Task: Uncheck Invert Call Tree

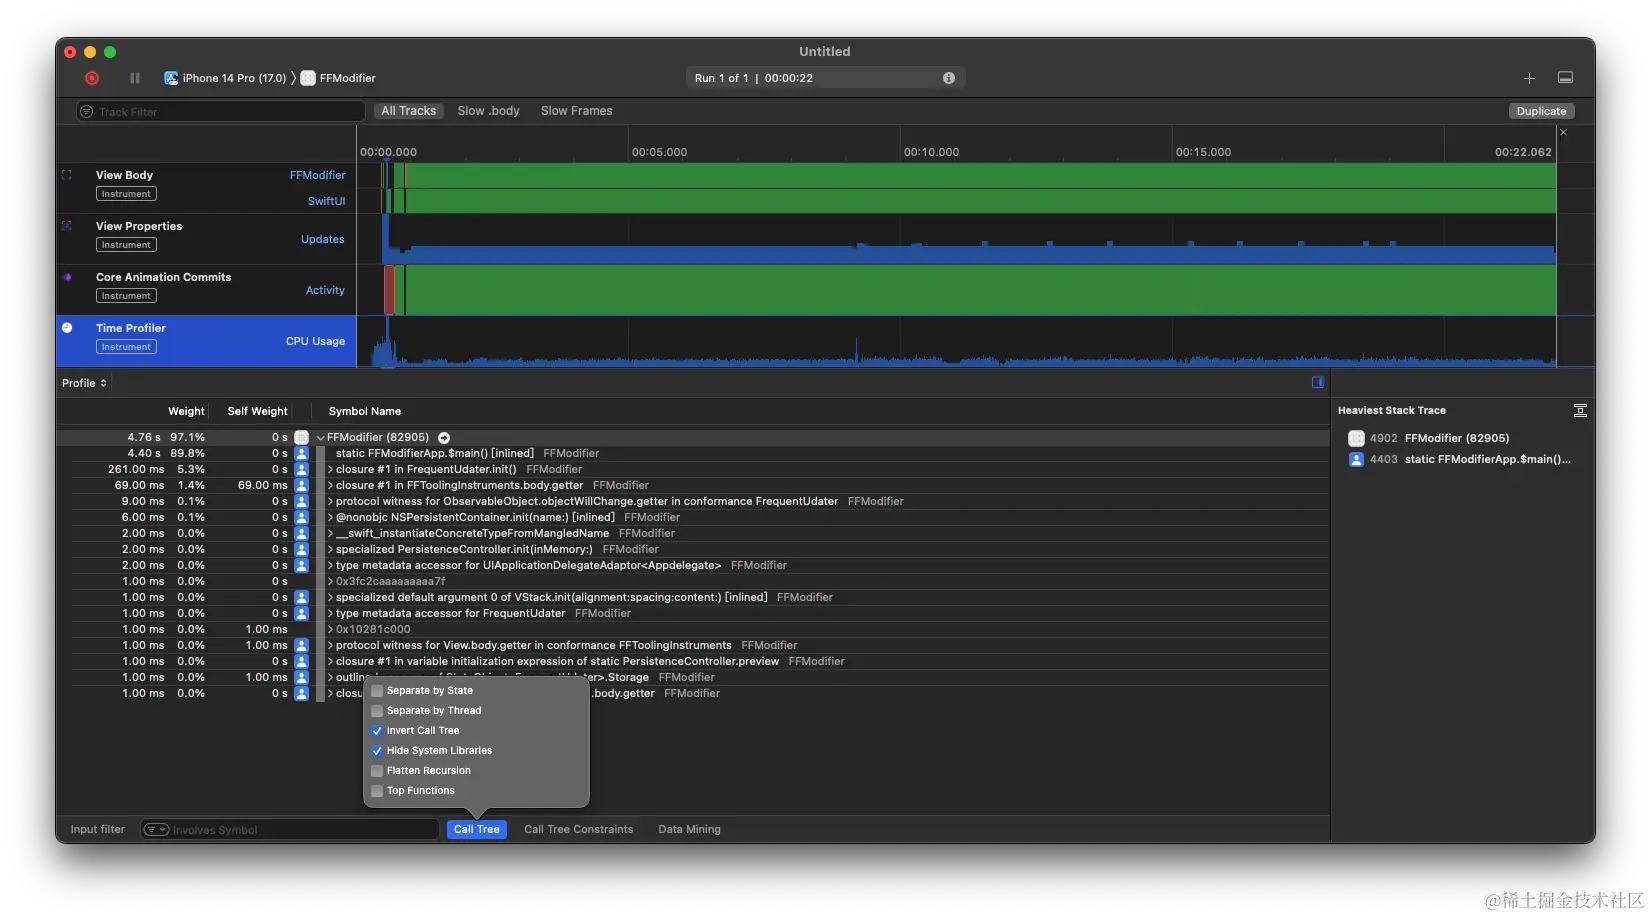Action: 377,731
